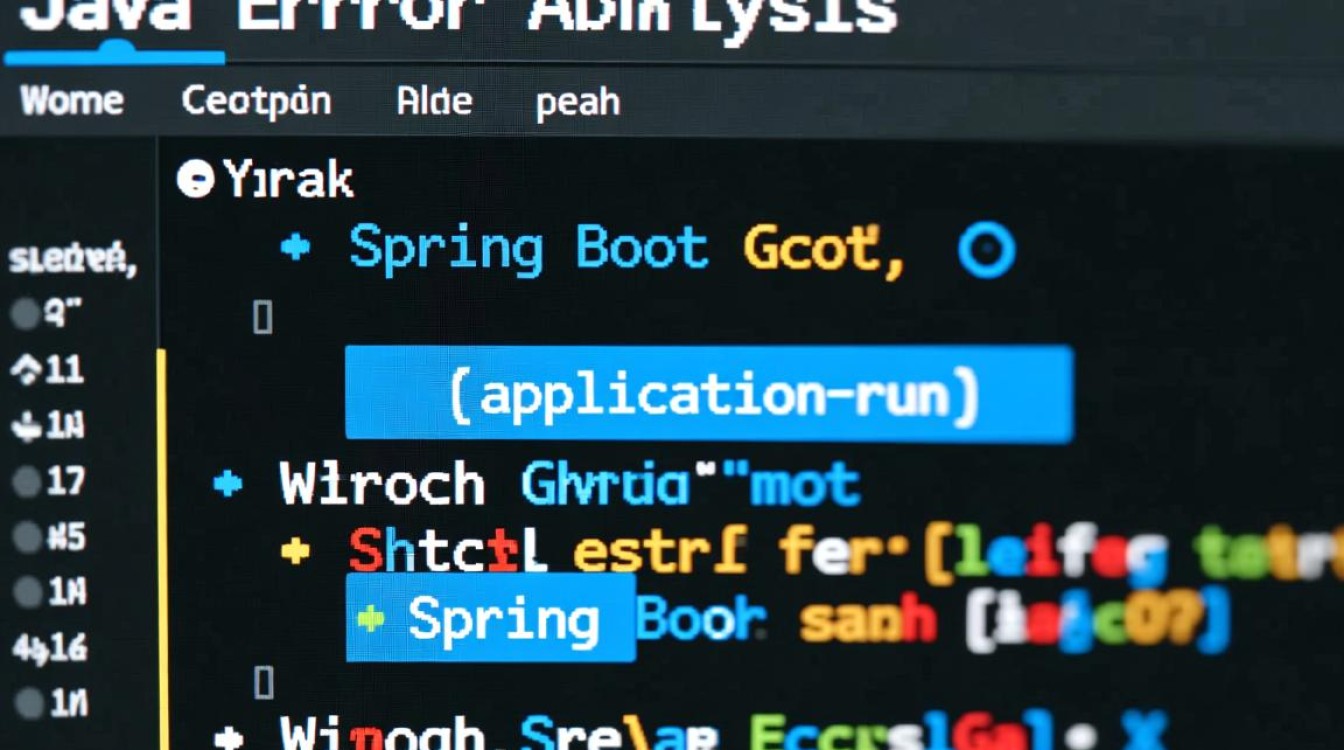This screenshot has width=1344, height=750.
Task: Toggle the gray circle beside 9" in sidebar
Action: (23, 315)
